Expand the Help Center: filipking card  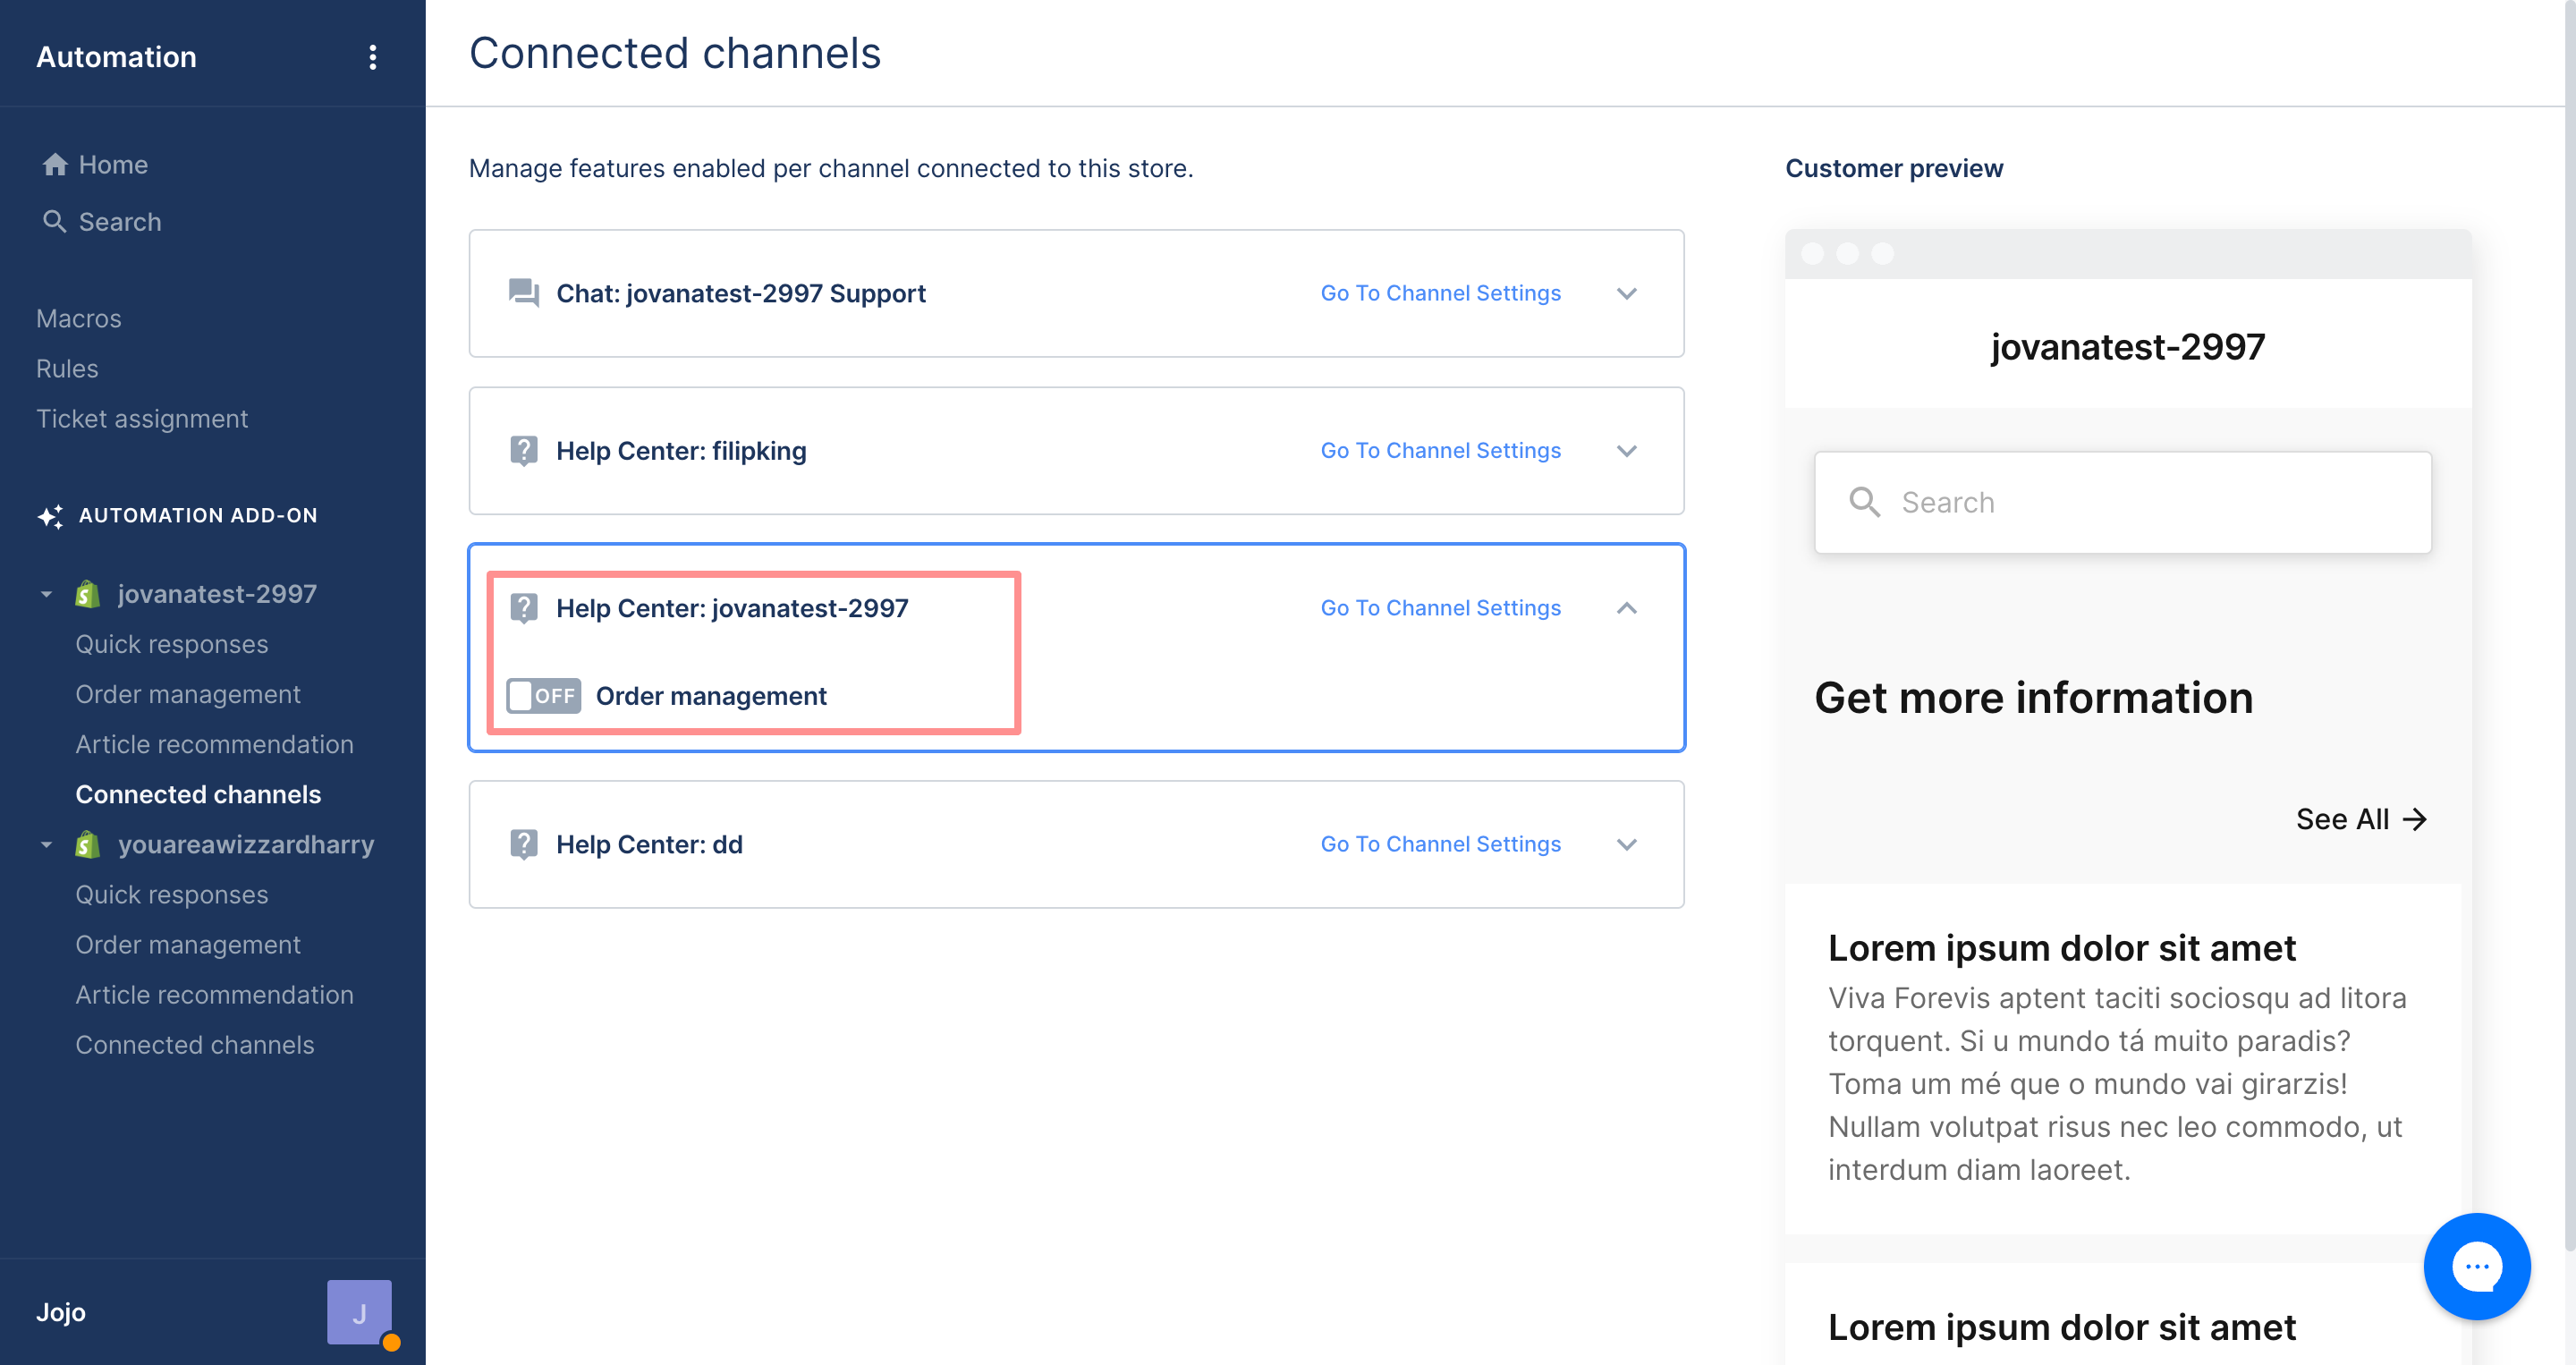tap(1627, 451)
